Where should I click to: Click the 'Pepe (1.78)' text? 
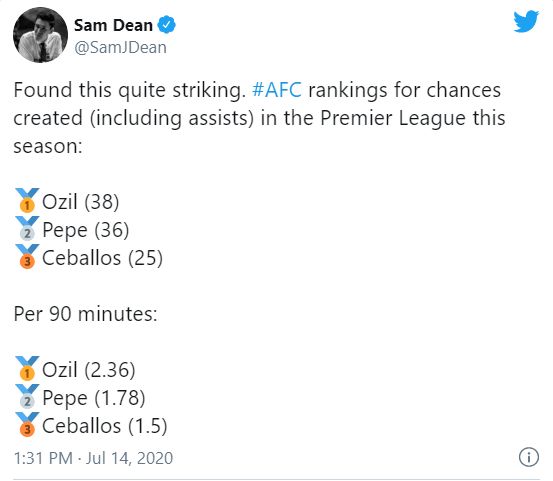pyautogui.click(x=94, y=398)
